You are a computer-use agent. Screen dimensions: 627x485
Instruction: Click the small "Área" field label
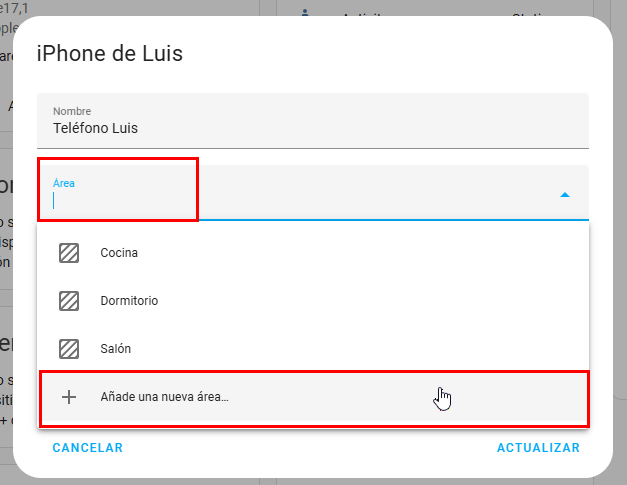point(64,183)
